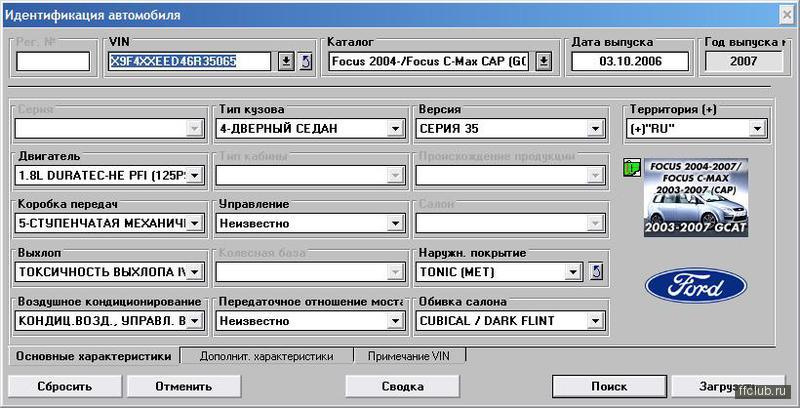Image resolution: width=800 pixels, height=408 pixels.
Task: Click the reset icon next to the VIN field
Action: click(305, 62)
